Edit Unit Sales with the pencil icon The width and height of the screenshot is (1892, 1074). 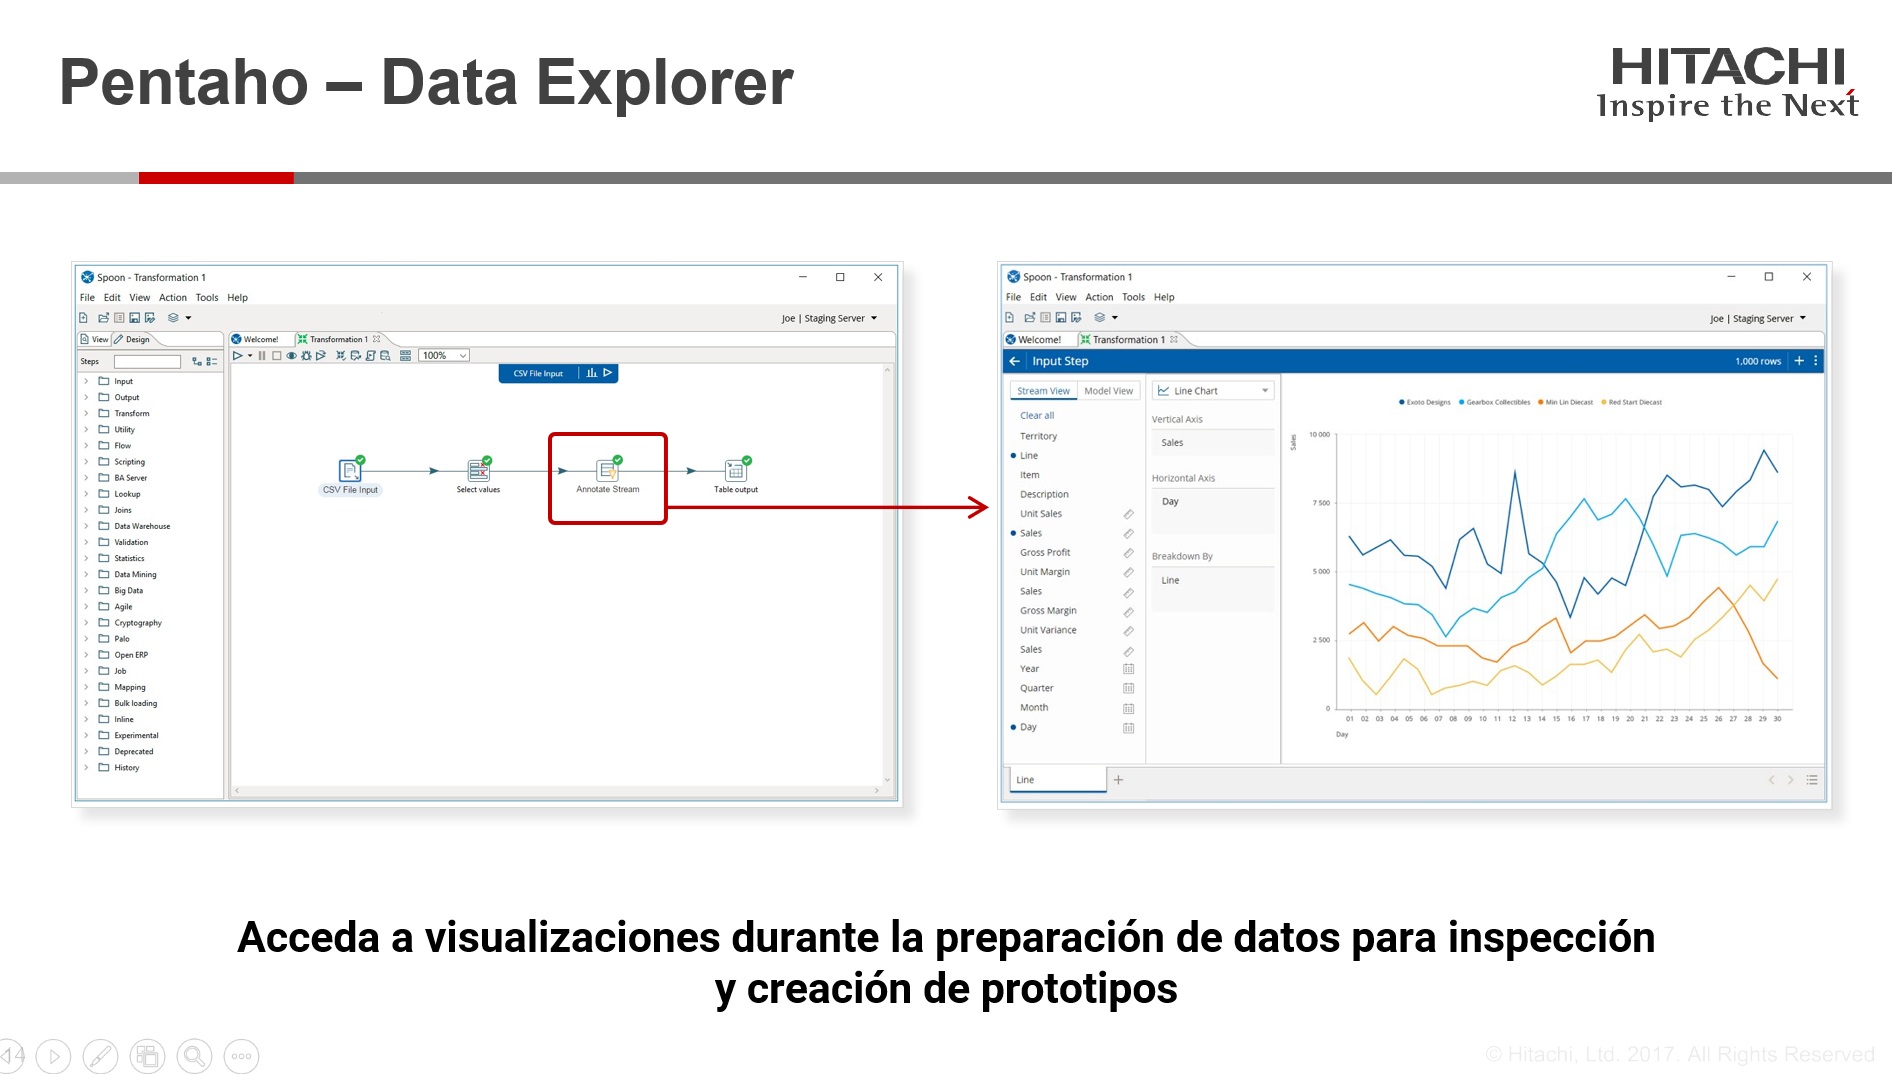pyautogui.click(x=1128, y=513)
